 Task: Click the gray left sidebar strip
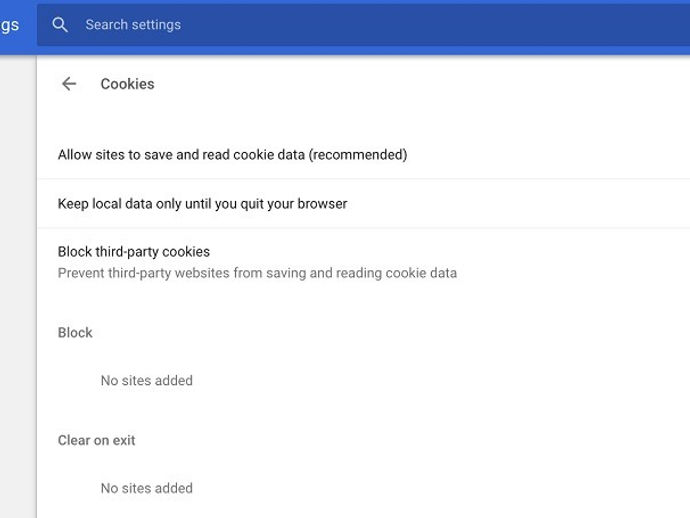[18, 286]
